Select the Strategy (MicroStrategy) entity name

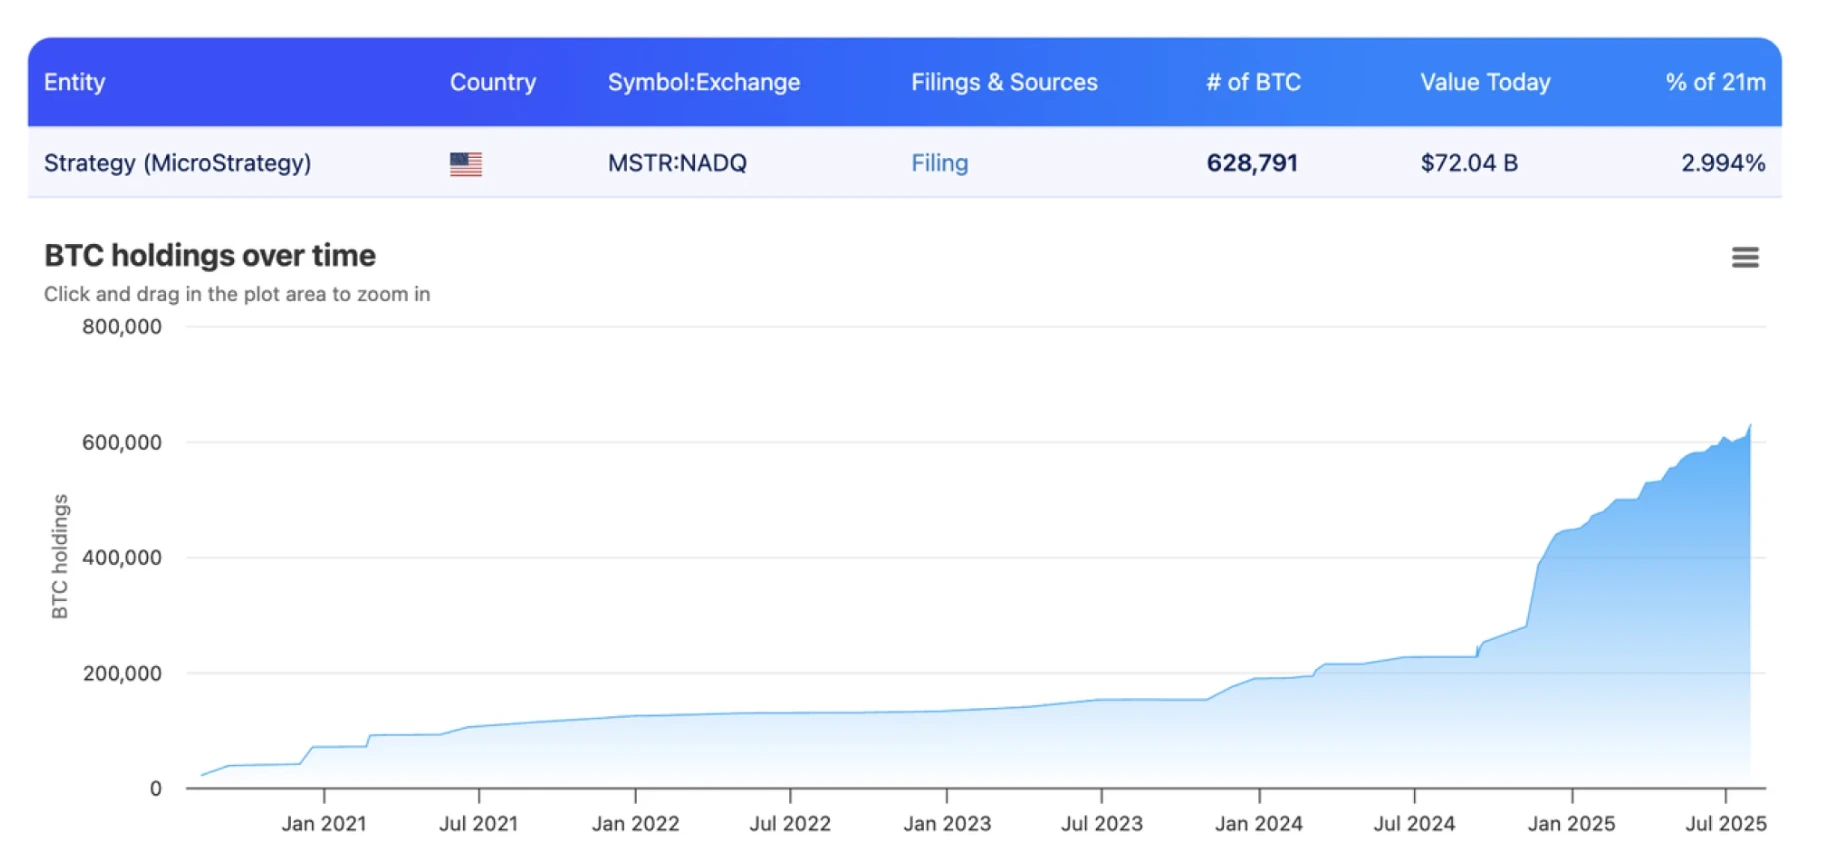click(x=177, y=163)
